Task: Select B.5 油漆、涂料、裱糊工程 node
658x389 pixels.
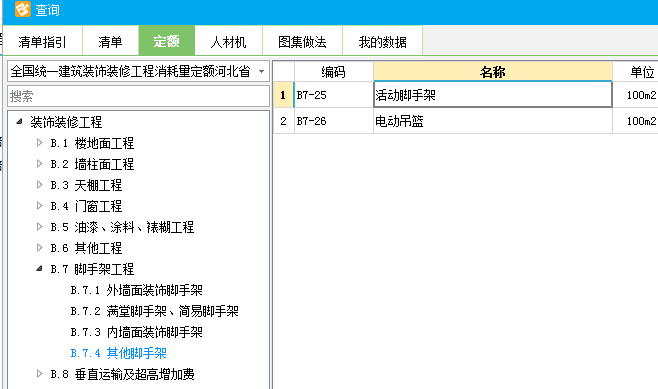Action: (122, 227)
